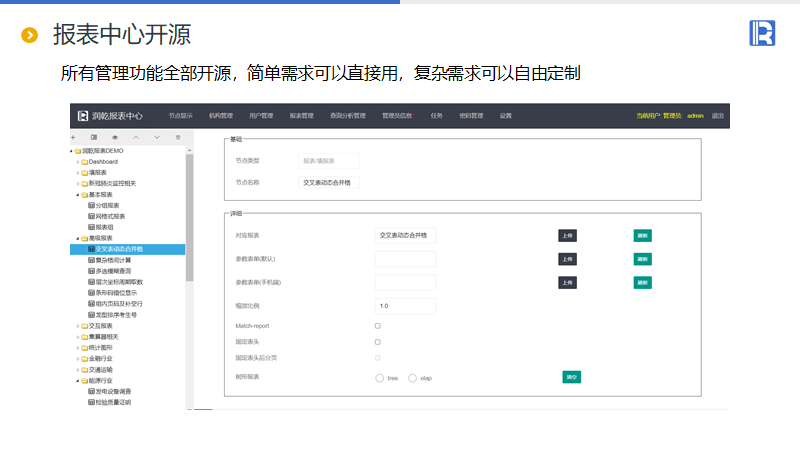Click the 润乾报表中心 logo icon
The width and height of the screenshot is (800, 450).
(x=83, y=116)
